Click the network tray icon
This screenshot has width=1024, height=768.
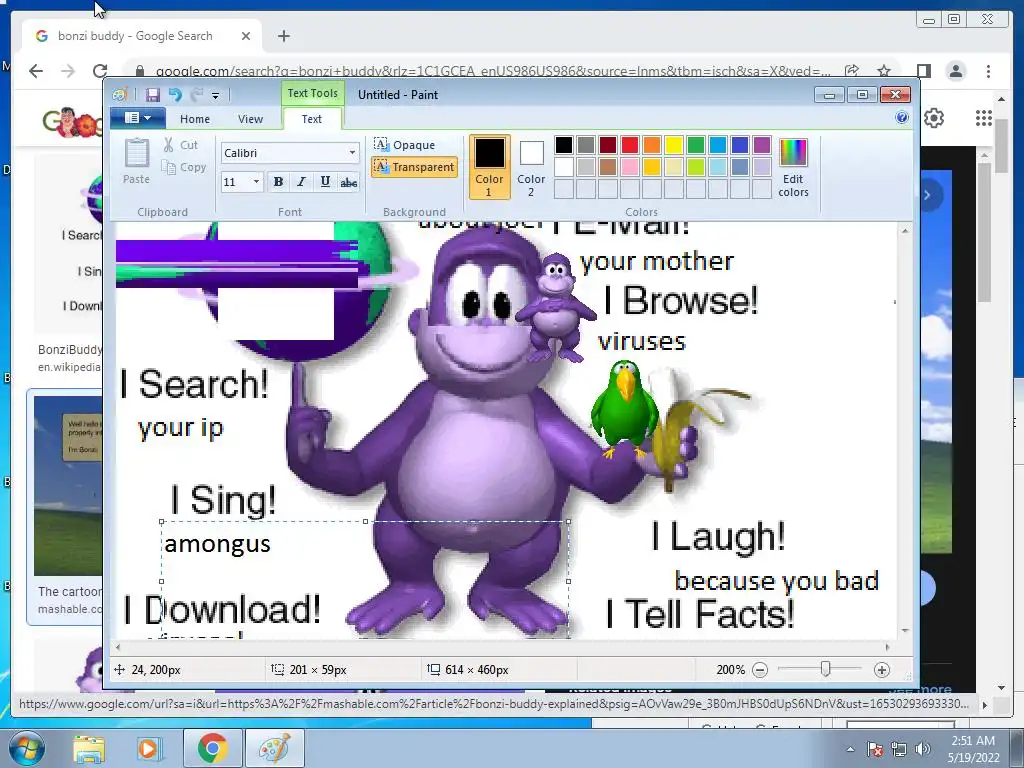point(899,749)
